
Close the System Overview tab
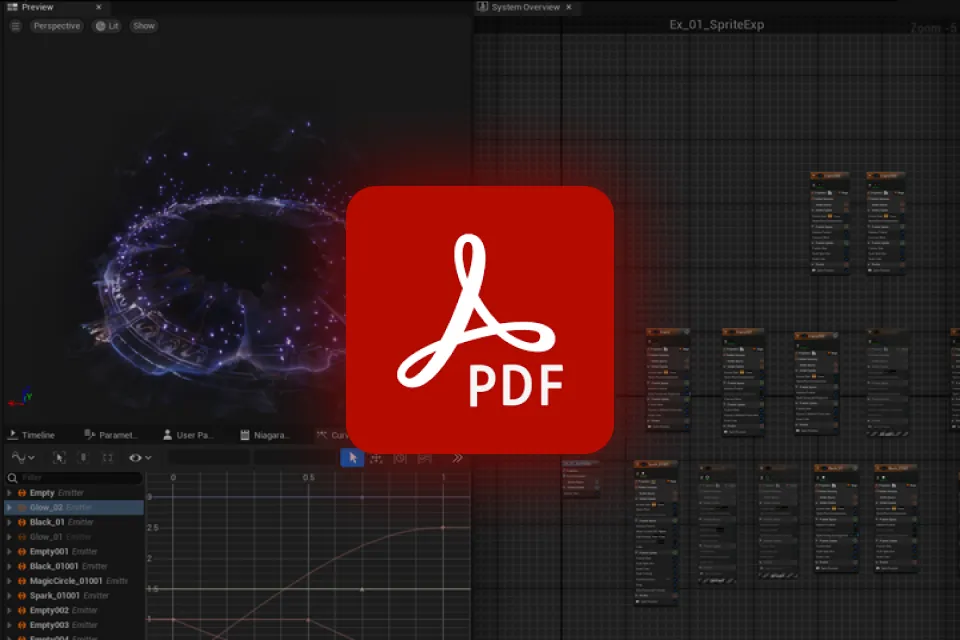tap(569, 7)
